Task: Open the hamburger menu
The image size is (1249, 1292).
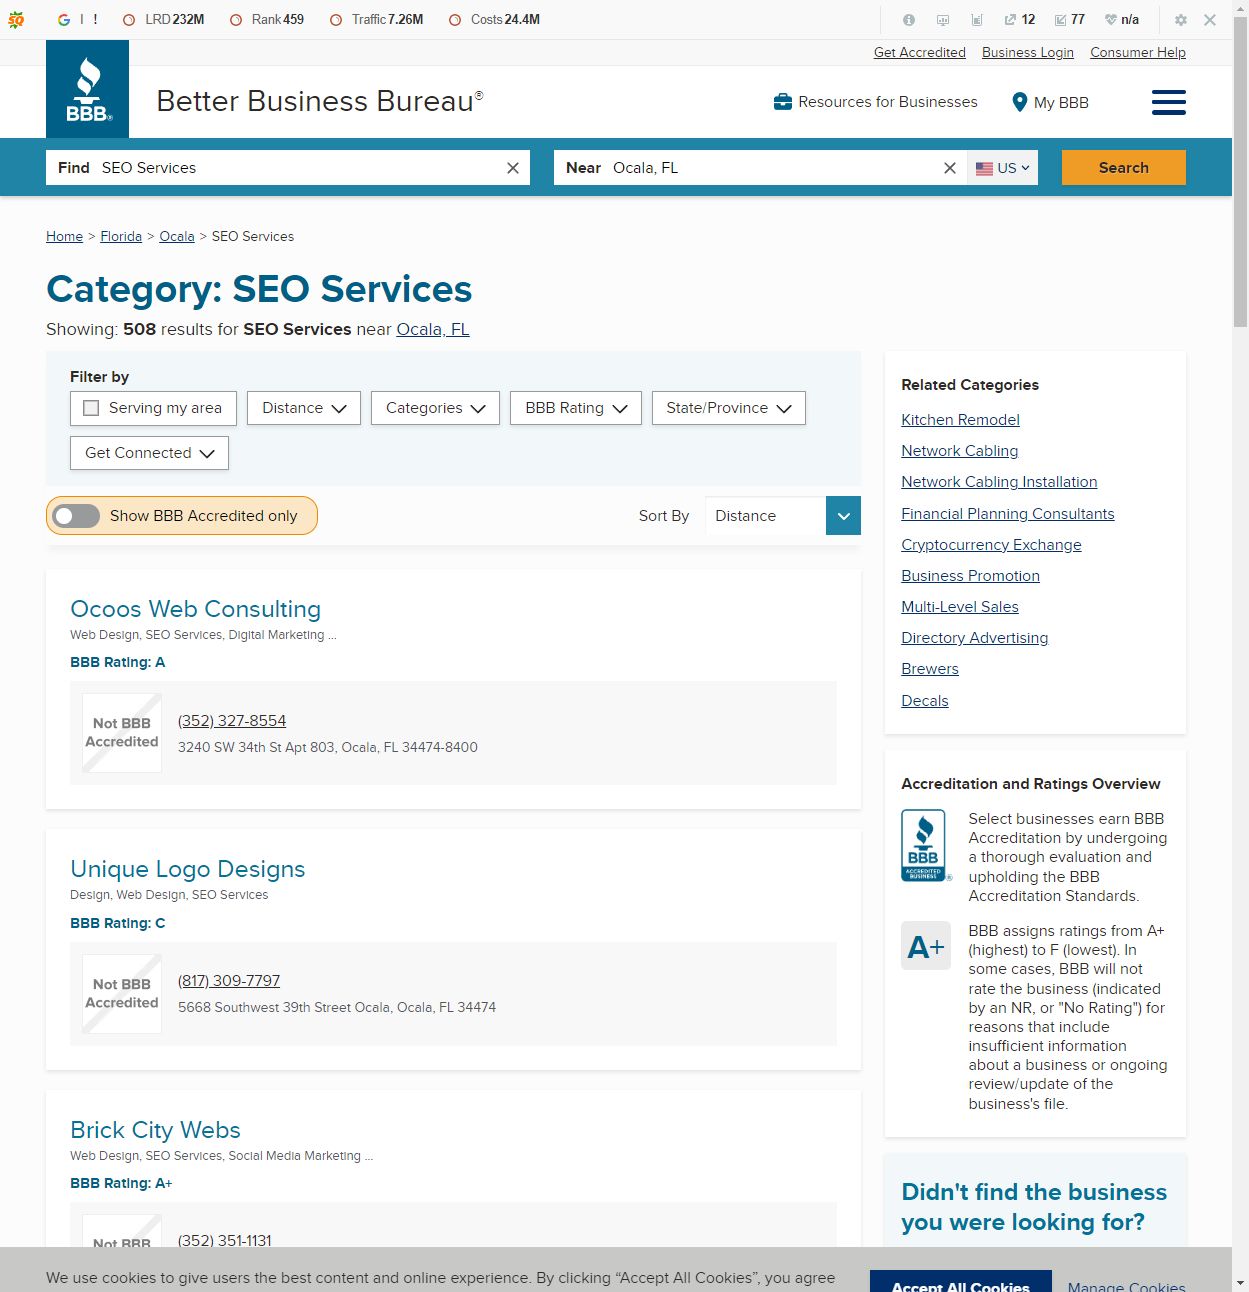Action: click(1168, 102)
